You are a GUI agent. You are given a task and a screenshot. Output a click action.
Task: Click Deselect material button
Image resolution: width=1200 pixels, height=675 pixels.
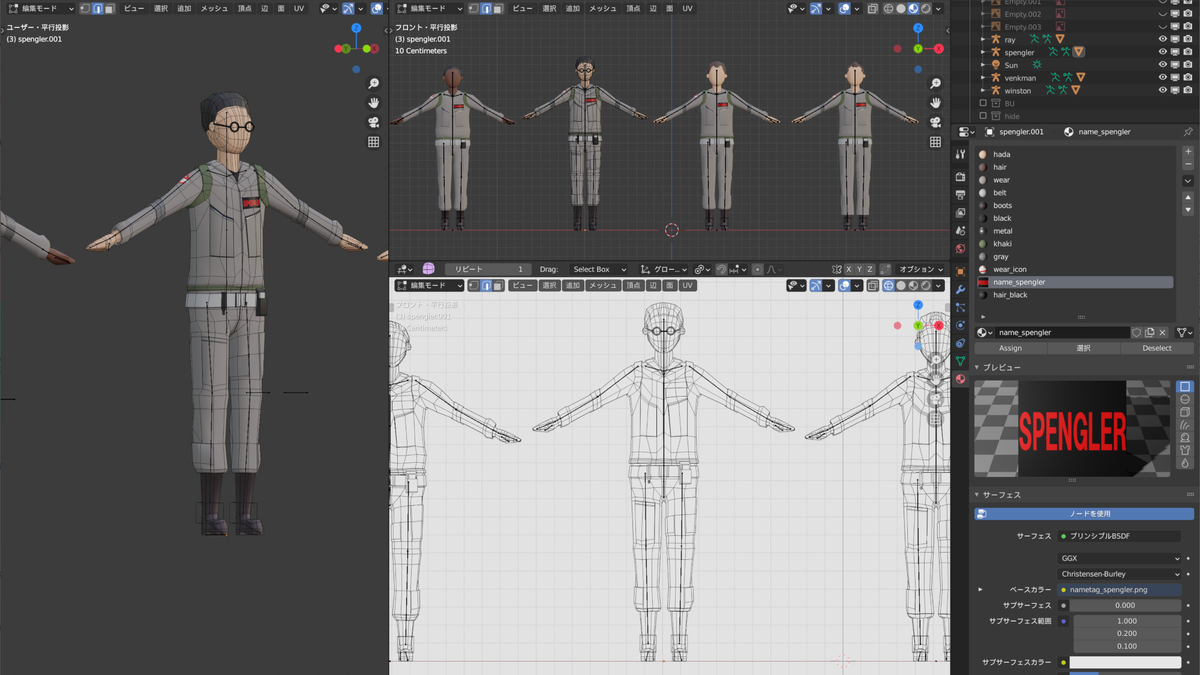1156,348
